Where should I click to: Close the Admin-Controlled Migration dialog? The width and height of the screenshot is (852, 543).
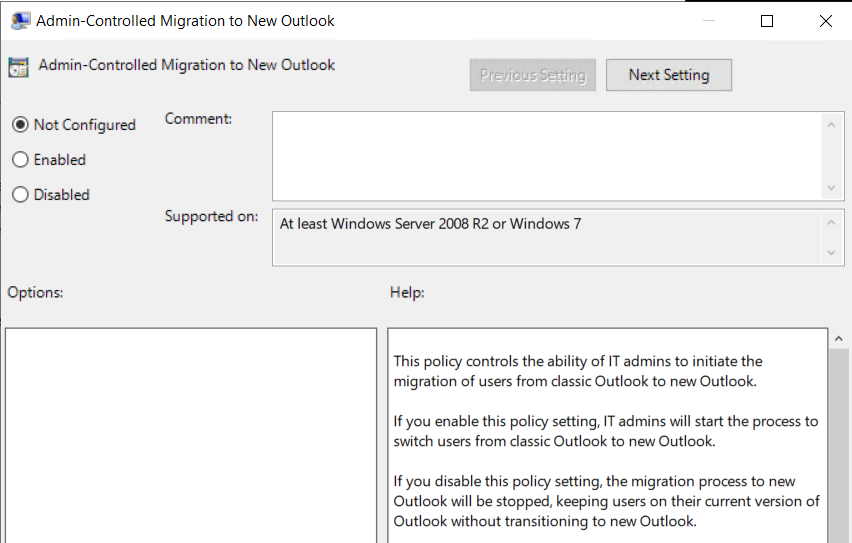point(825,21)
